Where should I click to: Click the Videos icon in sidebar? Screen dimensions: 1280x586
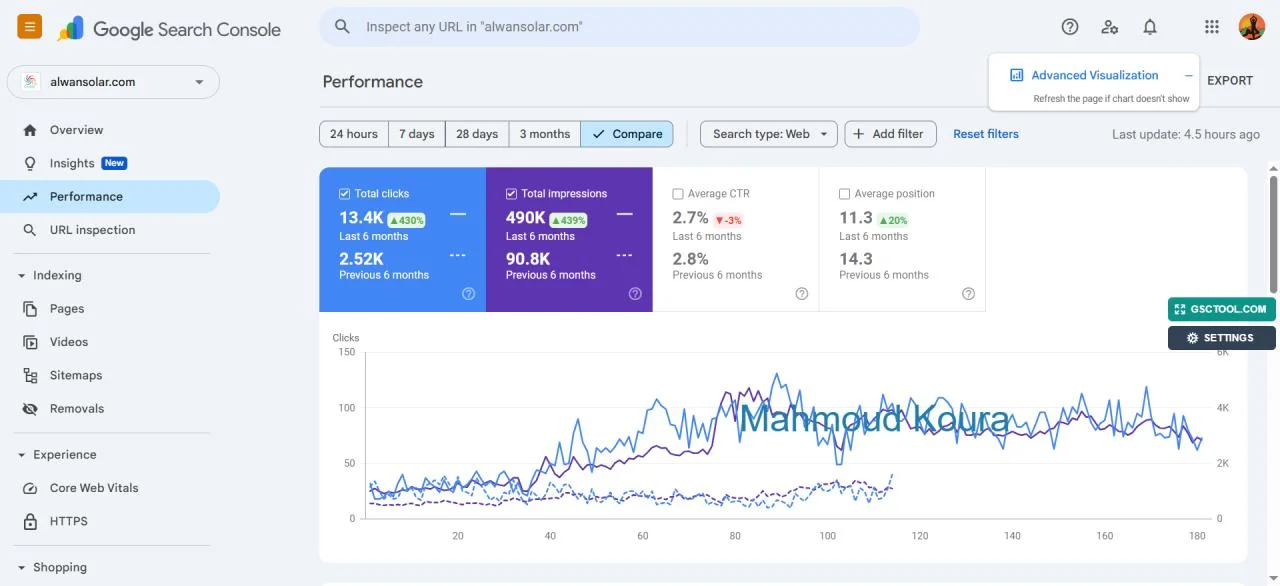[30, 342]
